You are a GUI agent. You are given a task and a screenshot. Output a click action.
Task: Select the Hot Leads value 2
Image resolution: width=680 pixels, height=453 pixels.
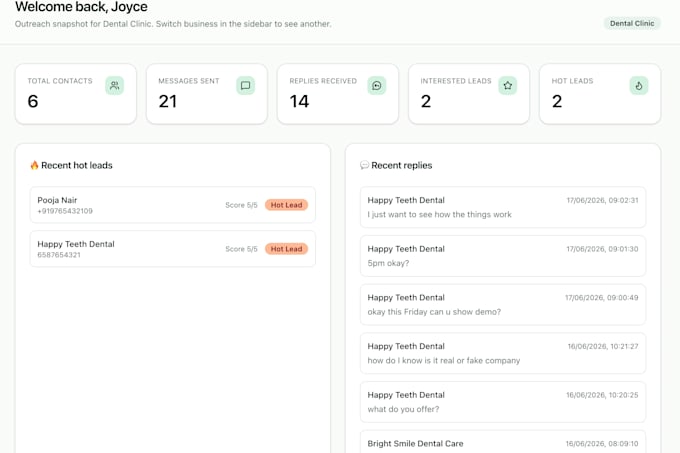tap(557, 101)
